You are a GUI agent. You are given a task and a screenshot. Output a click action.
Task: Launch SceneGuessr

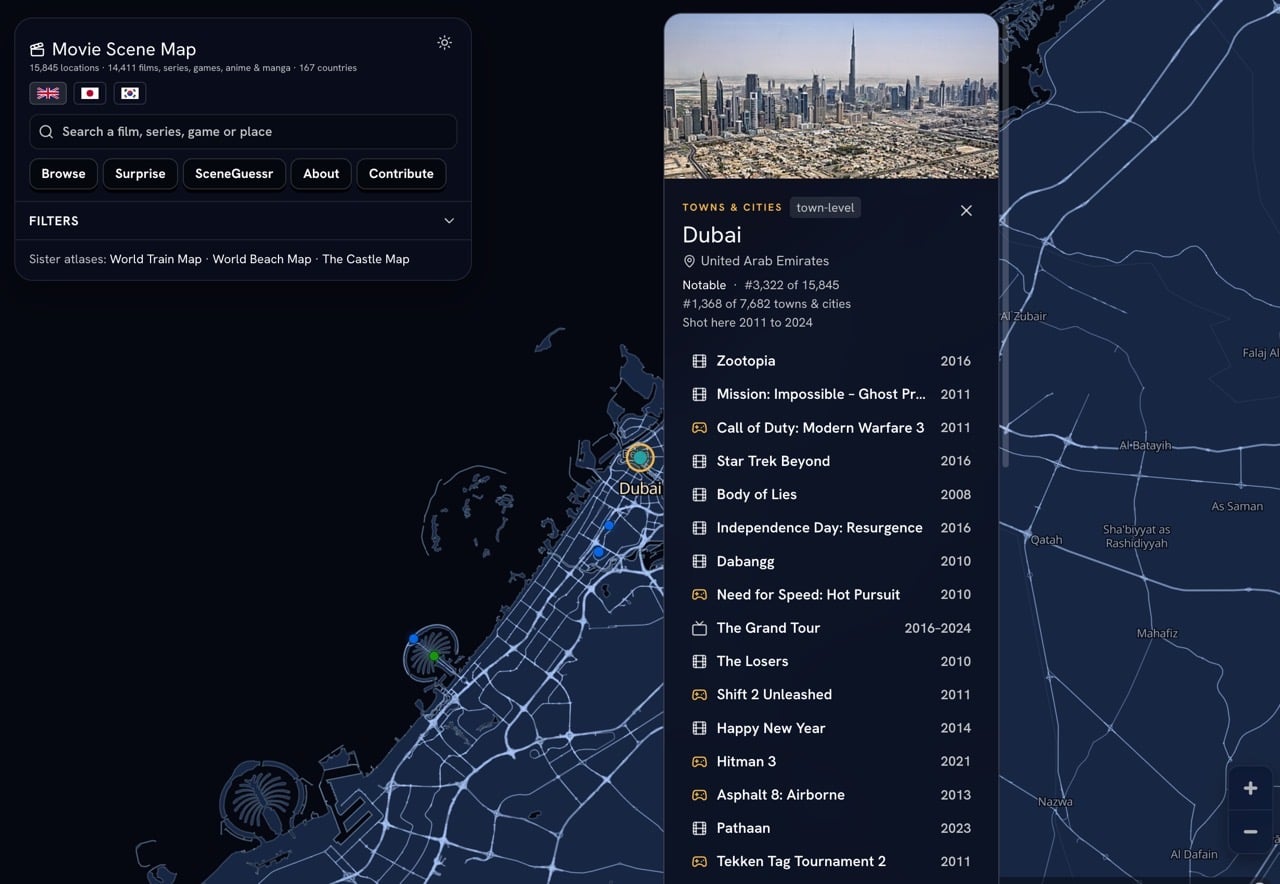tap(234, 174)
